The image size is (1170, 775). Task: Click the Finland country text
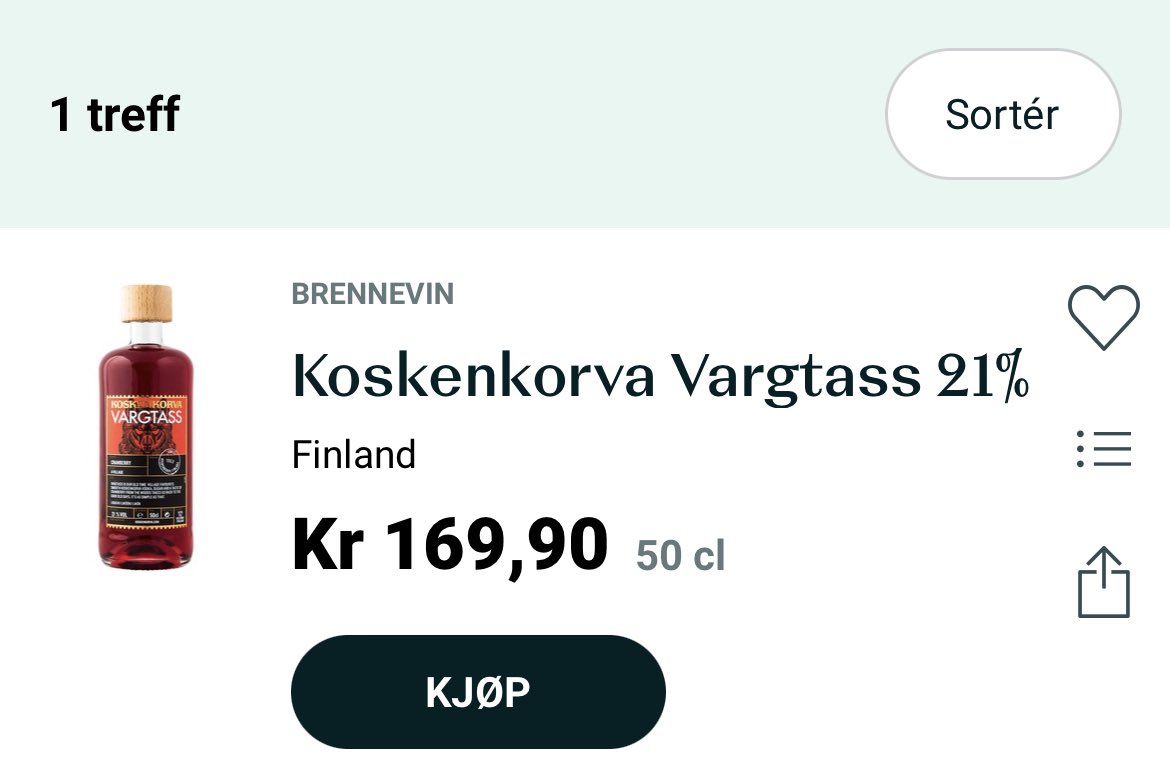click(x=354, y=454)
